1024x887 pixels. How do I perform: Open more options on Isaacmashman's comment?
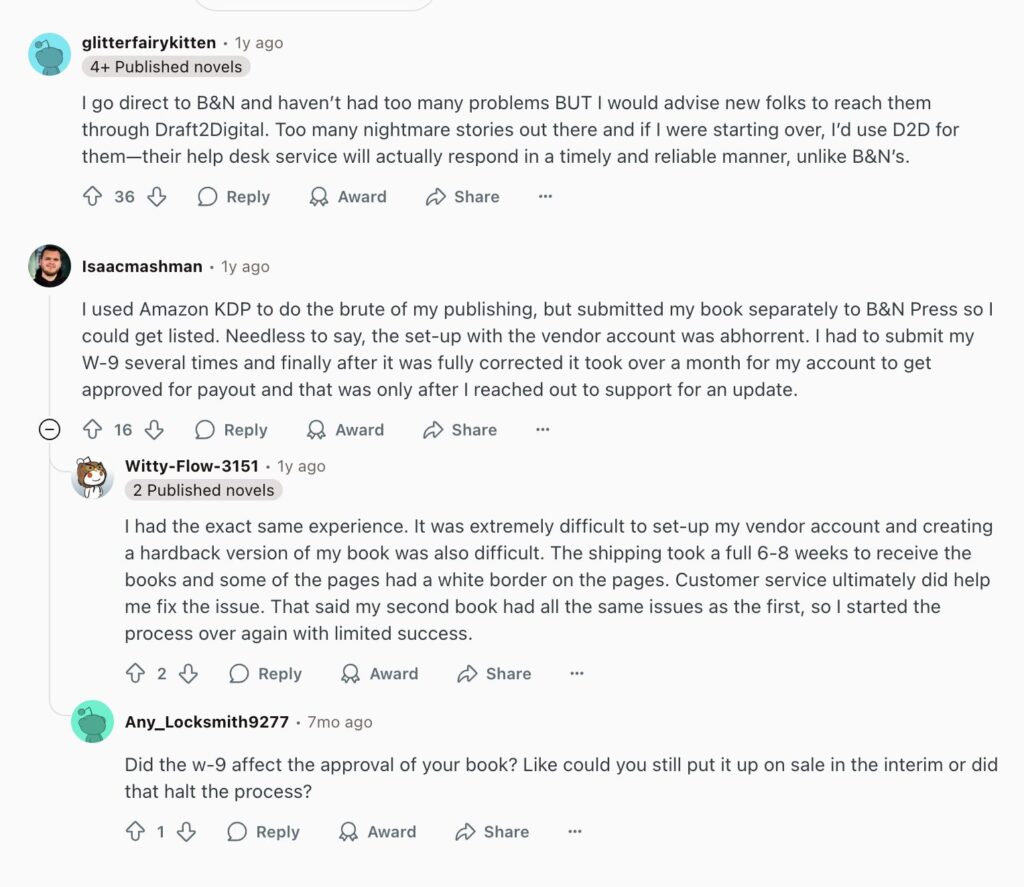(x=542, y=430)
